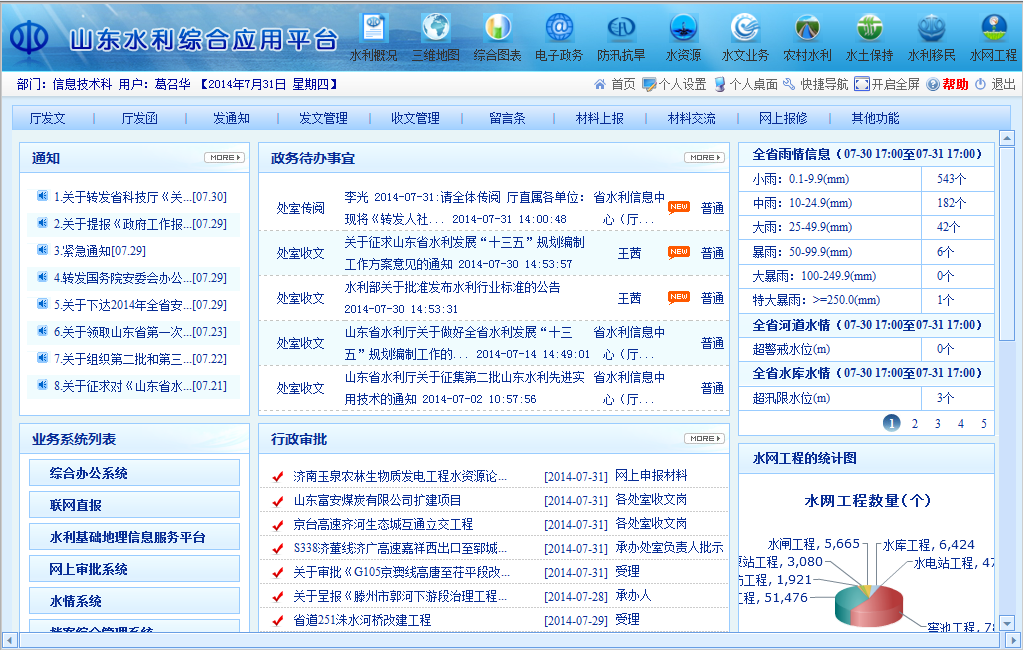Enable fullscreen with 开启全屏

coord(886,85)
